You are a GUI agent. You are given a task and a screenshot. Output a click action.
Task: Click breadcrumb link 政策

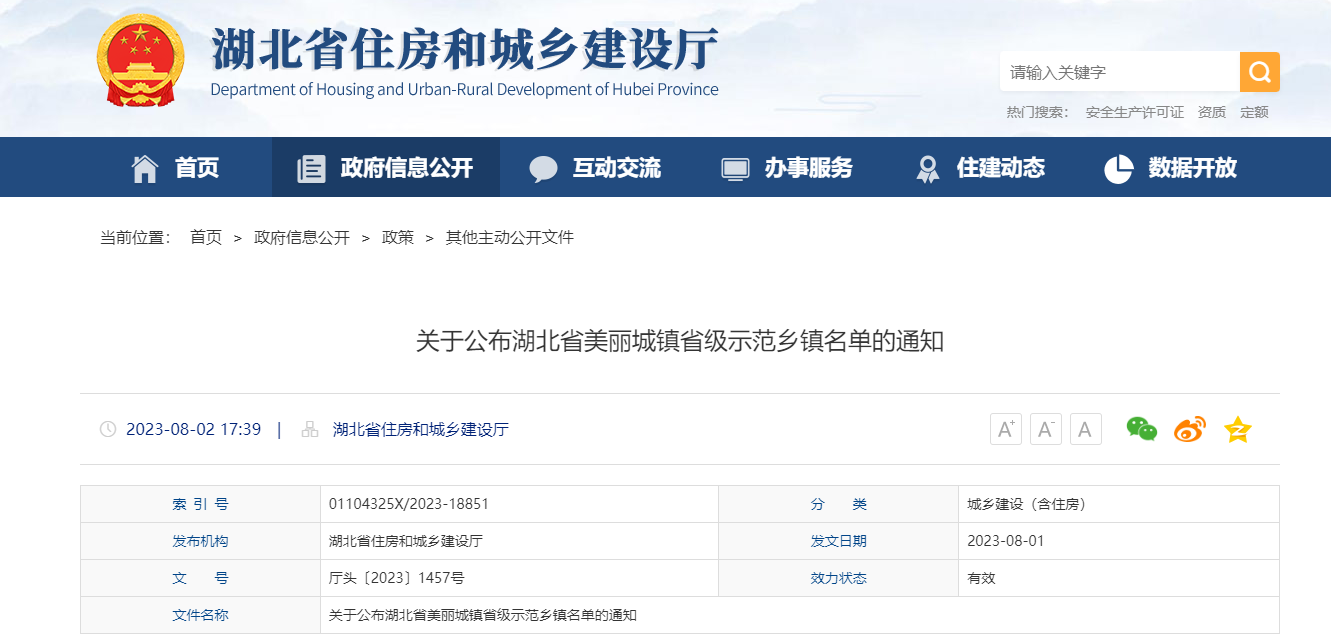(398, 238)
